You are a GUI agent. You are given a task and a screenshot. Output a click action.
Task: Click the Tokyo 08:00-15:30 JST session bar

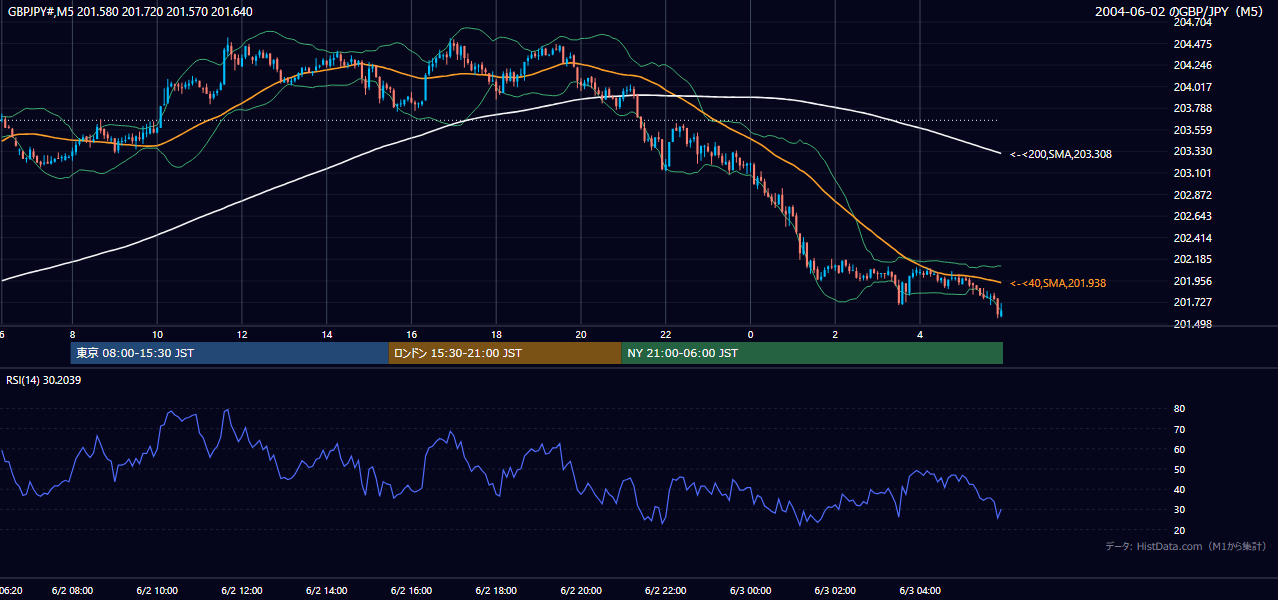coord(230,353)
